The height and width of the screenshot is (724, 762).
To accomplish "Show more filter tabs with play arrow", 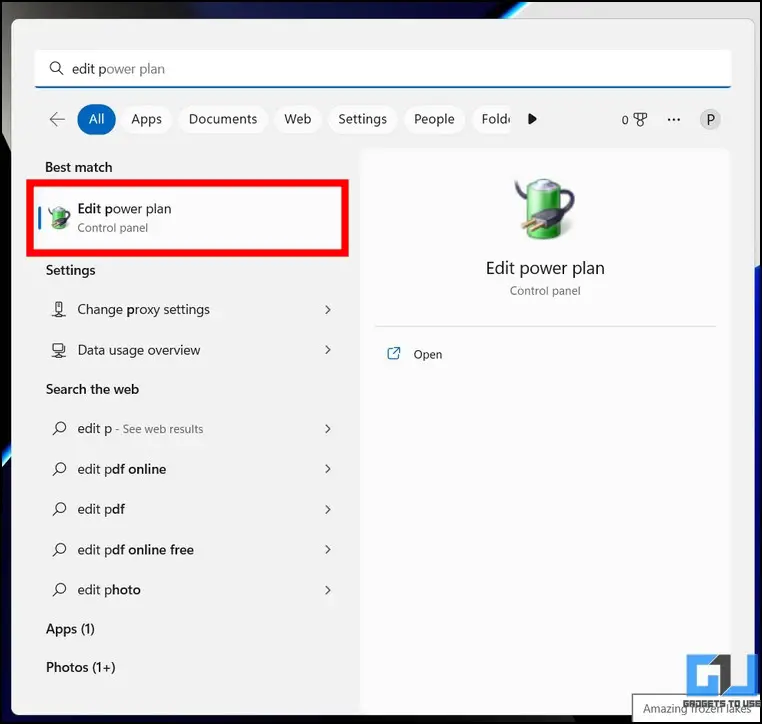I will [x=532, y=119].
